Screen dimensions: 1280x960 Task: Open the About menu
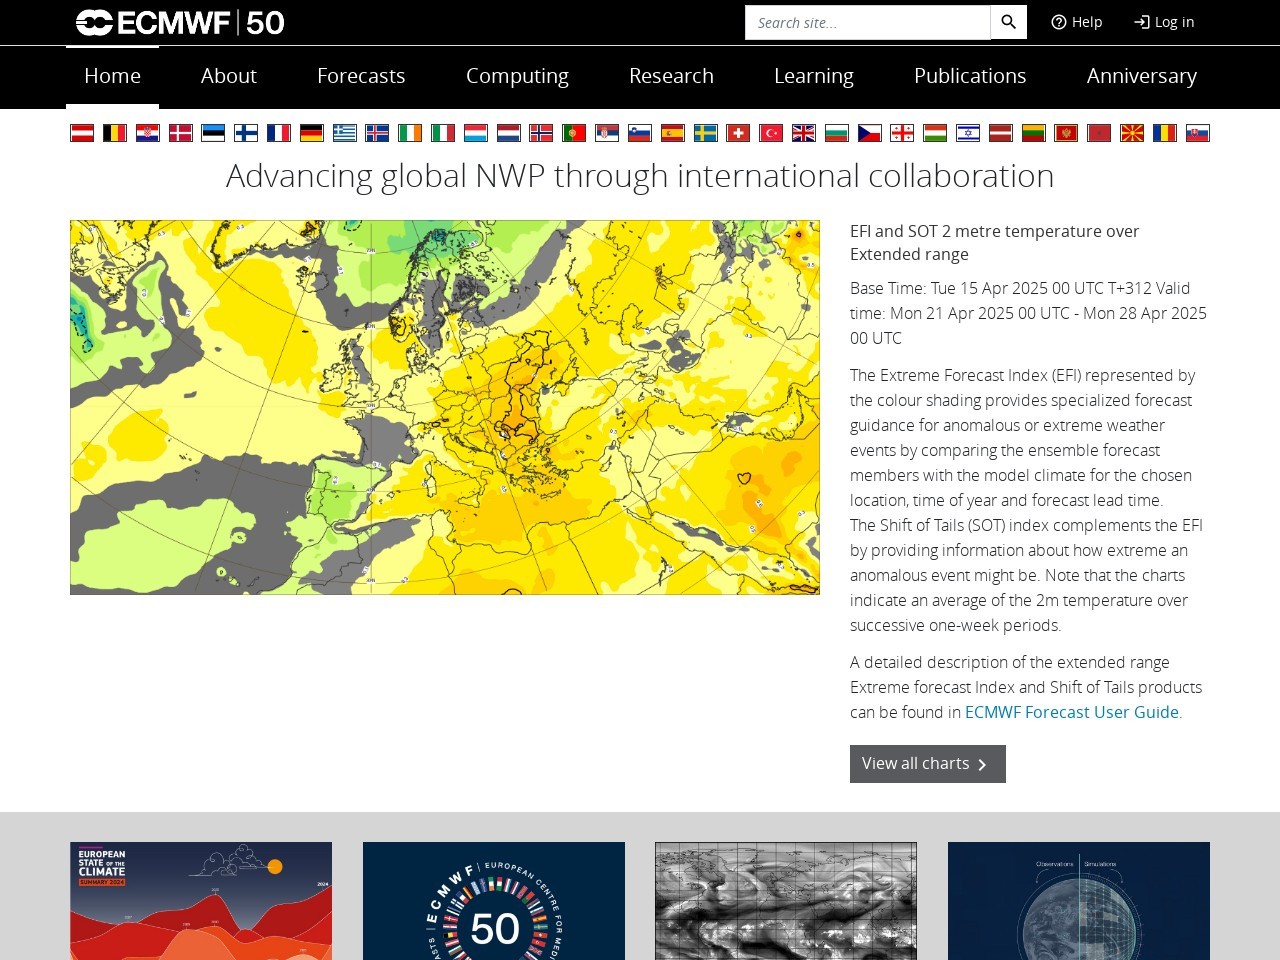tap(228, 76)
